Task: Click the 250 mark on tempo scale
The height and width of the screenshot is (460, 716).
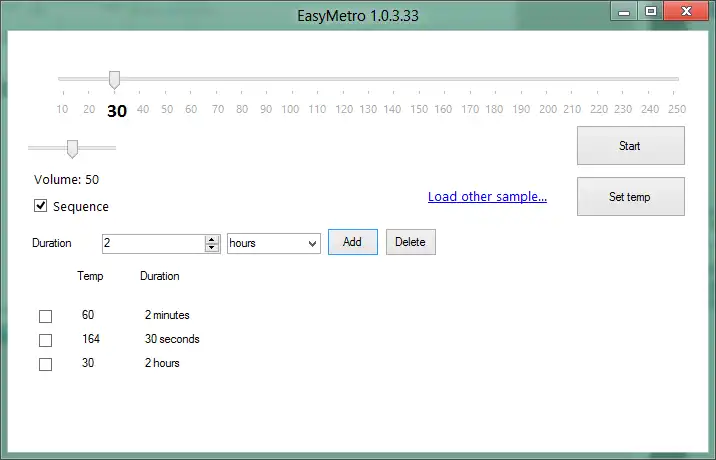Action: (677, 109)
